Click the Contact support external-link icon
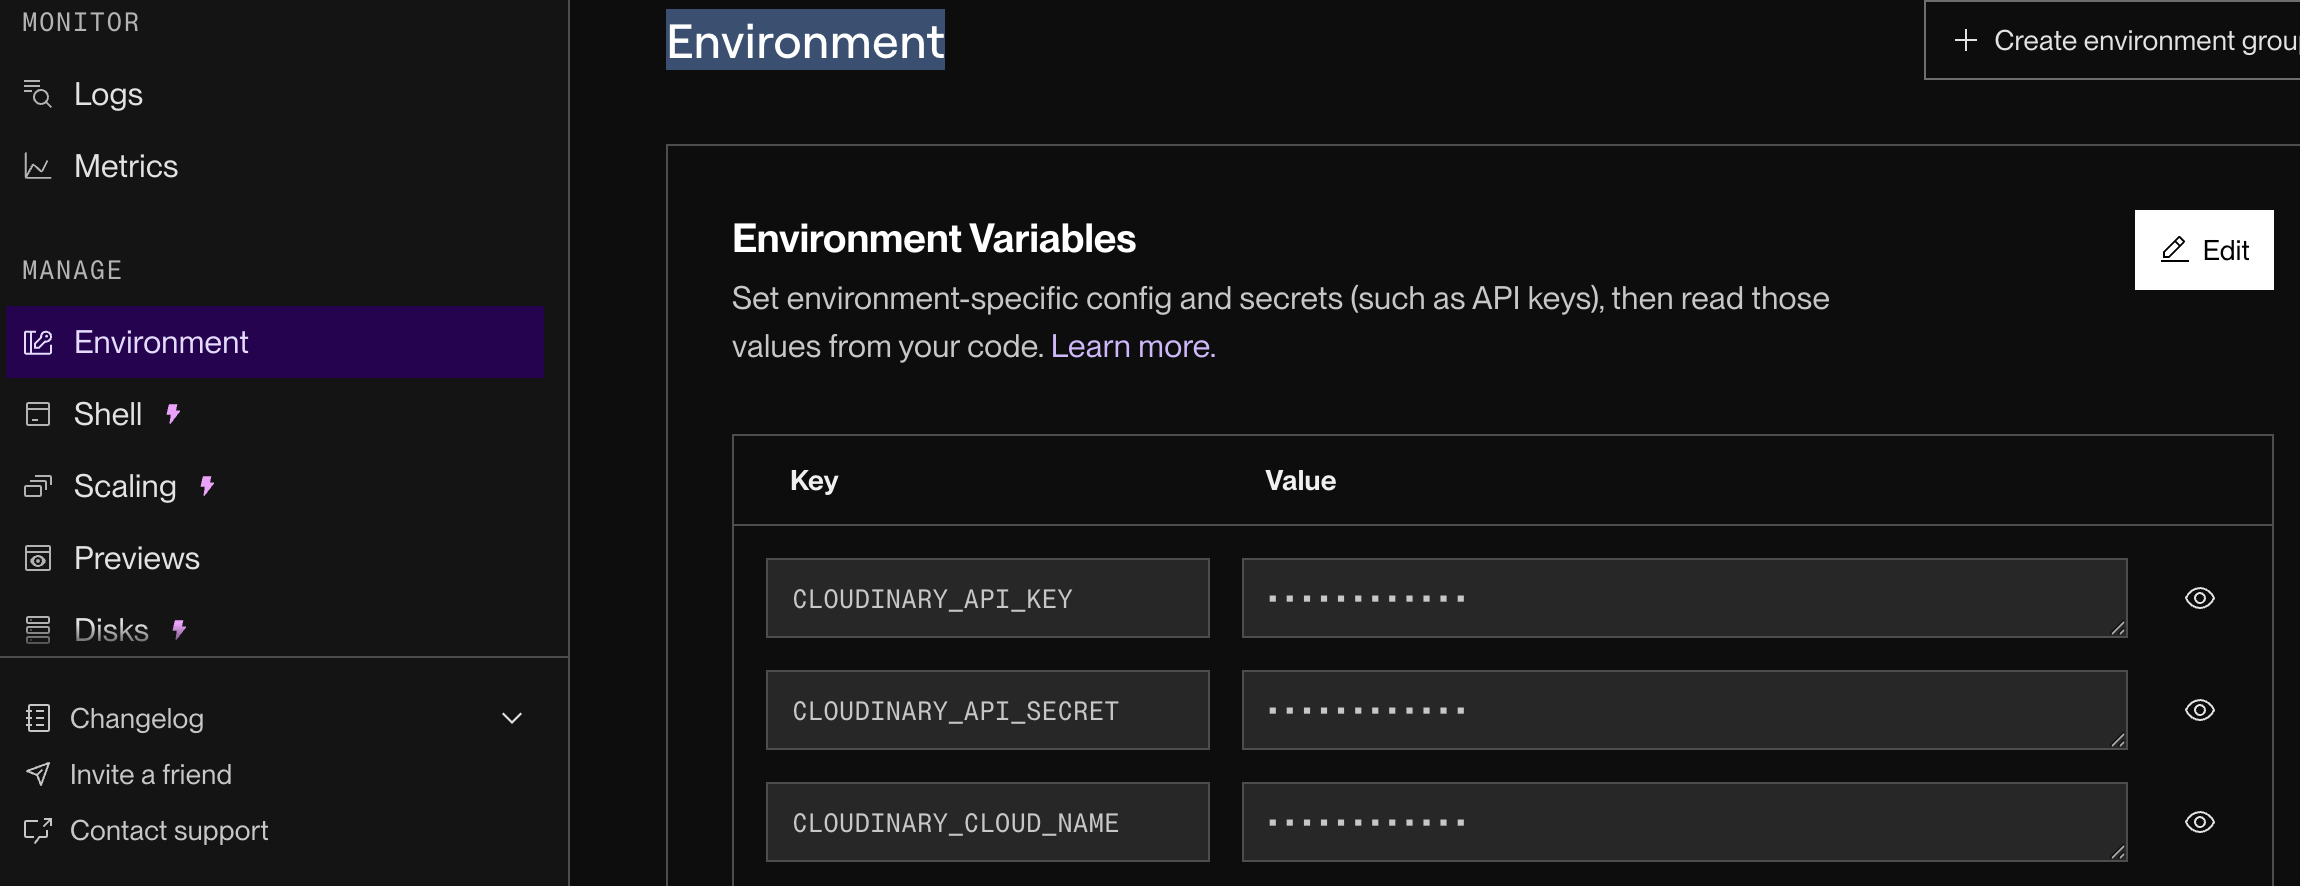 click(x=37, y=830)
